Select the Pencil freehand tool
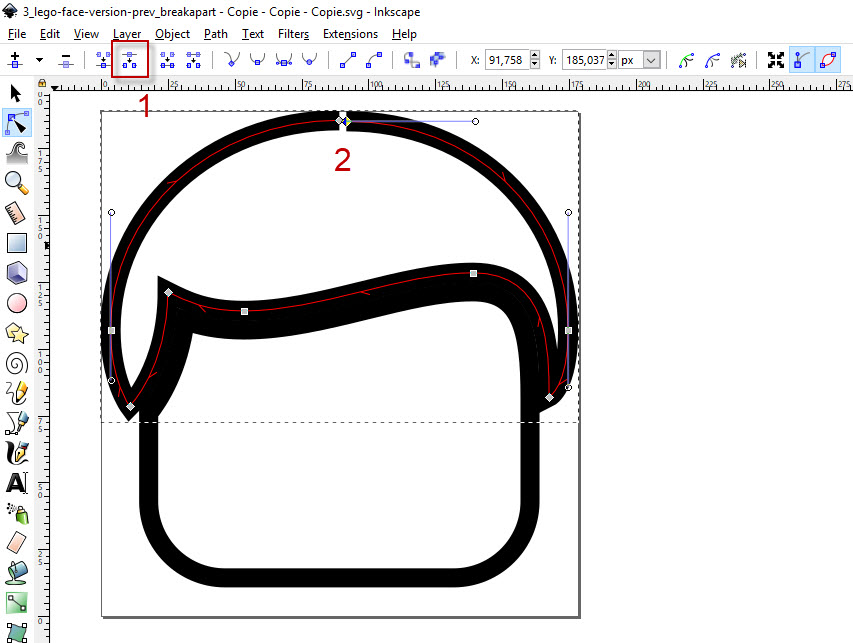The height and width of the screenshot is (643, 853). click(x=17, y=393)
